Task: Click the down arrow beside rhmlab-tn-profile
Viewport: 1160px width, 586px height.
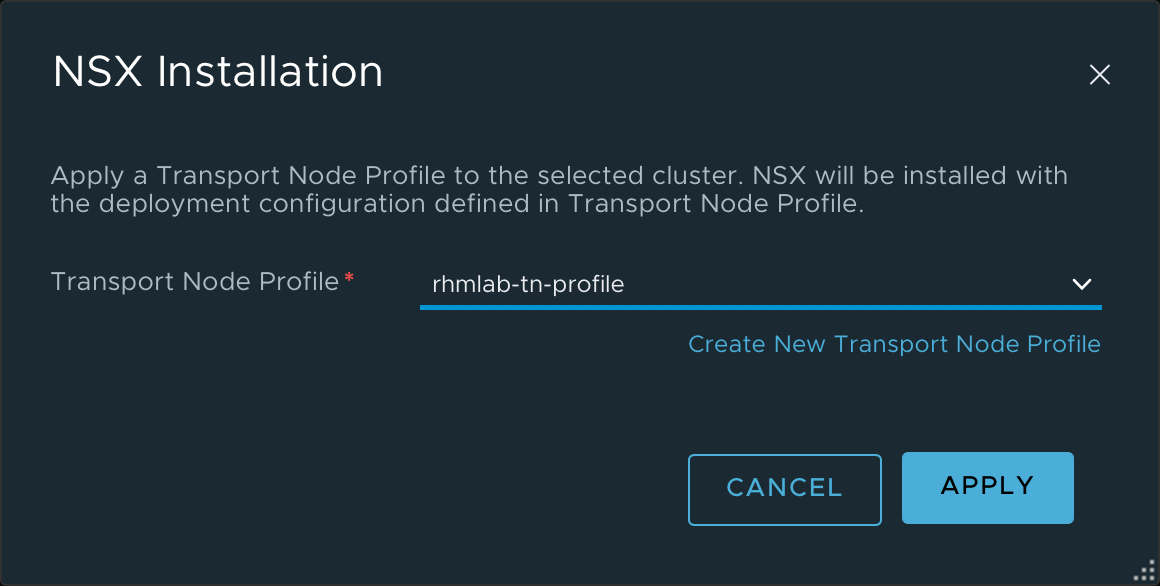Action: [x=1082, y=284]
